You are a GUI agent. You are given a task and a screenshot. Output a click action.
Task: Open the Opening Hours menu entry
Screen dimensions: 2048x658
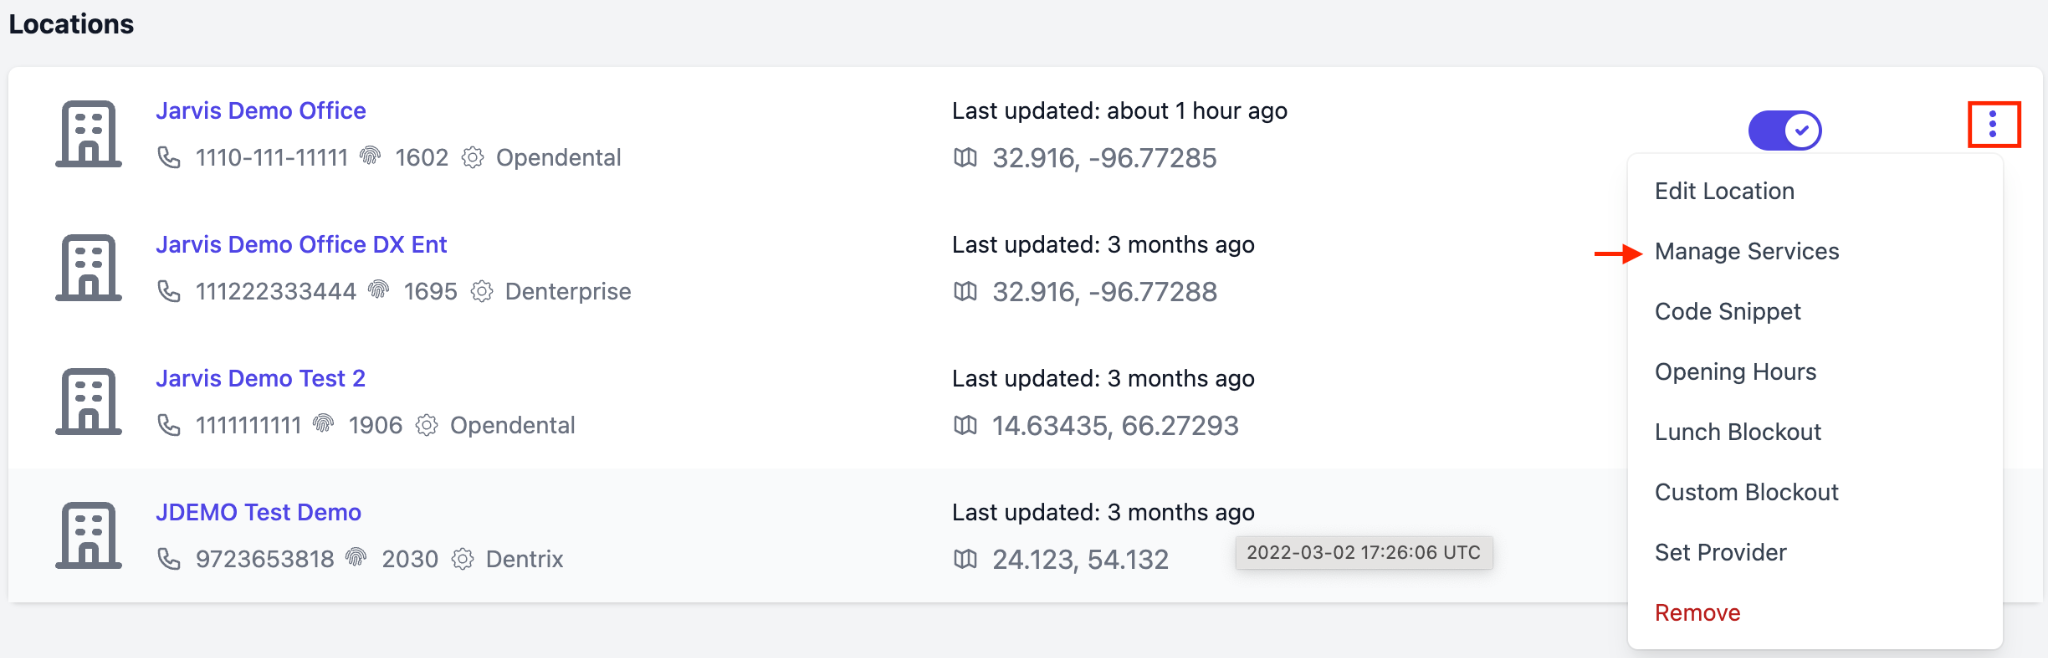click(1735, 372)
